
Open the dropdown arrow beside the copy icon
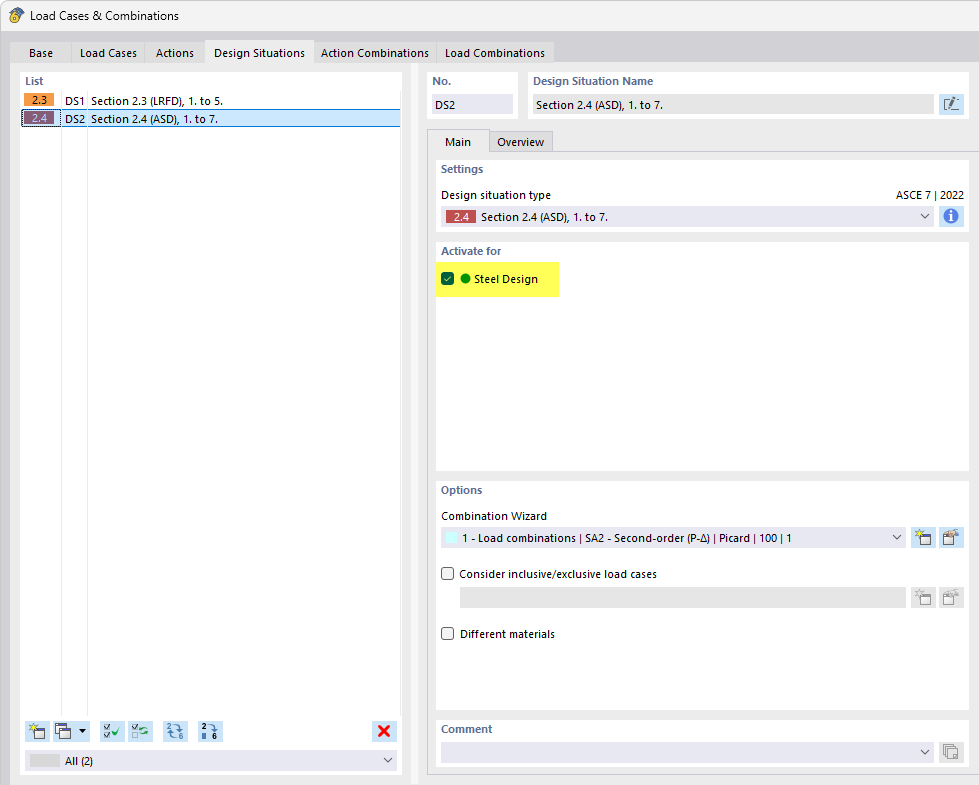pos(82,731)
